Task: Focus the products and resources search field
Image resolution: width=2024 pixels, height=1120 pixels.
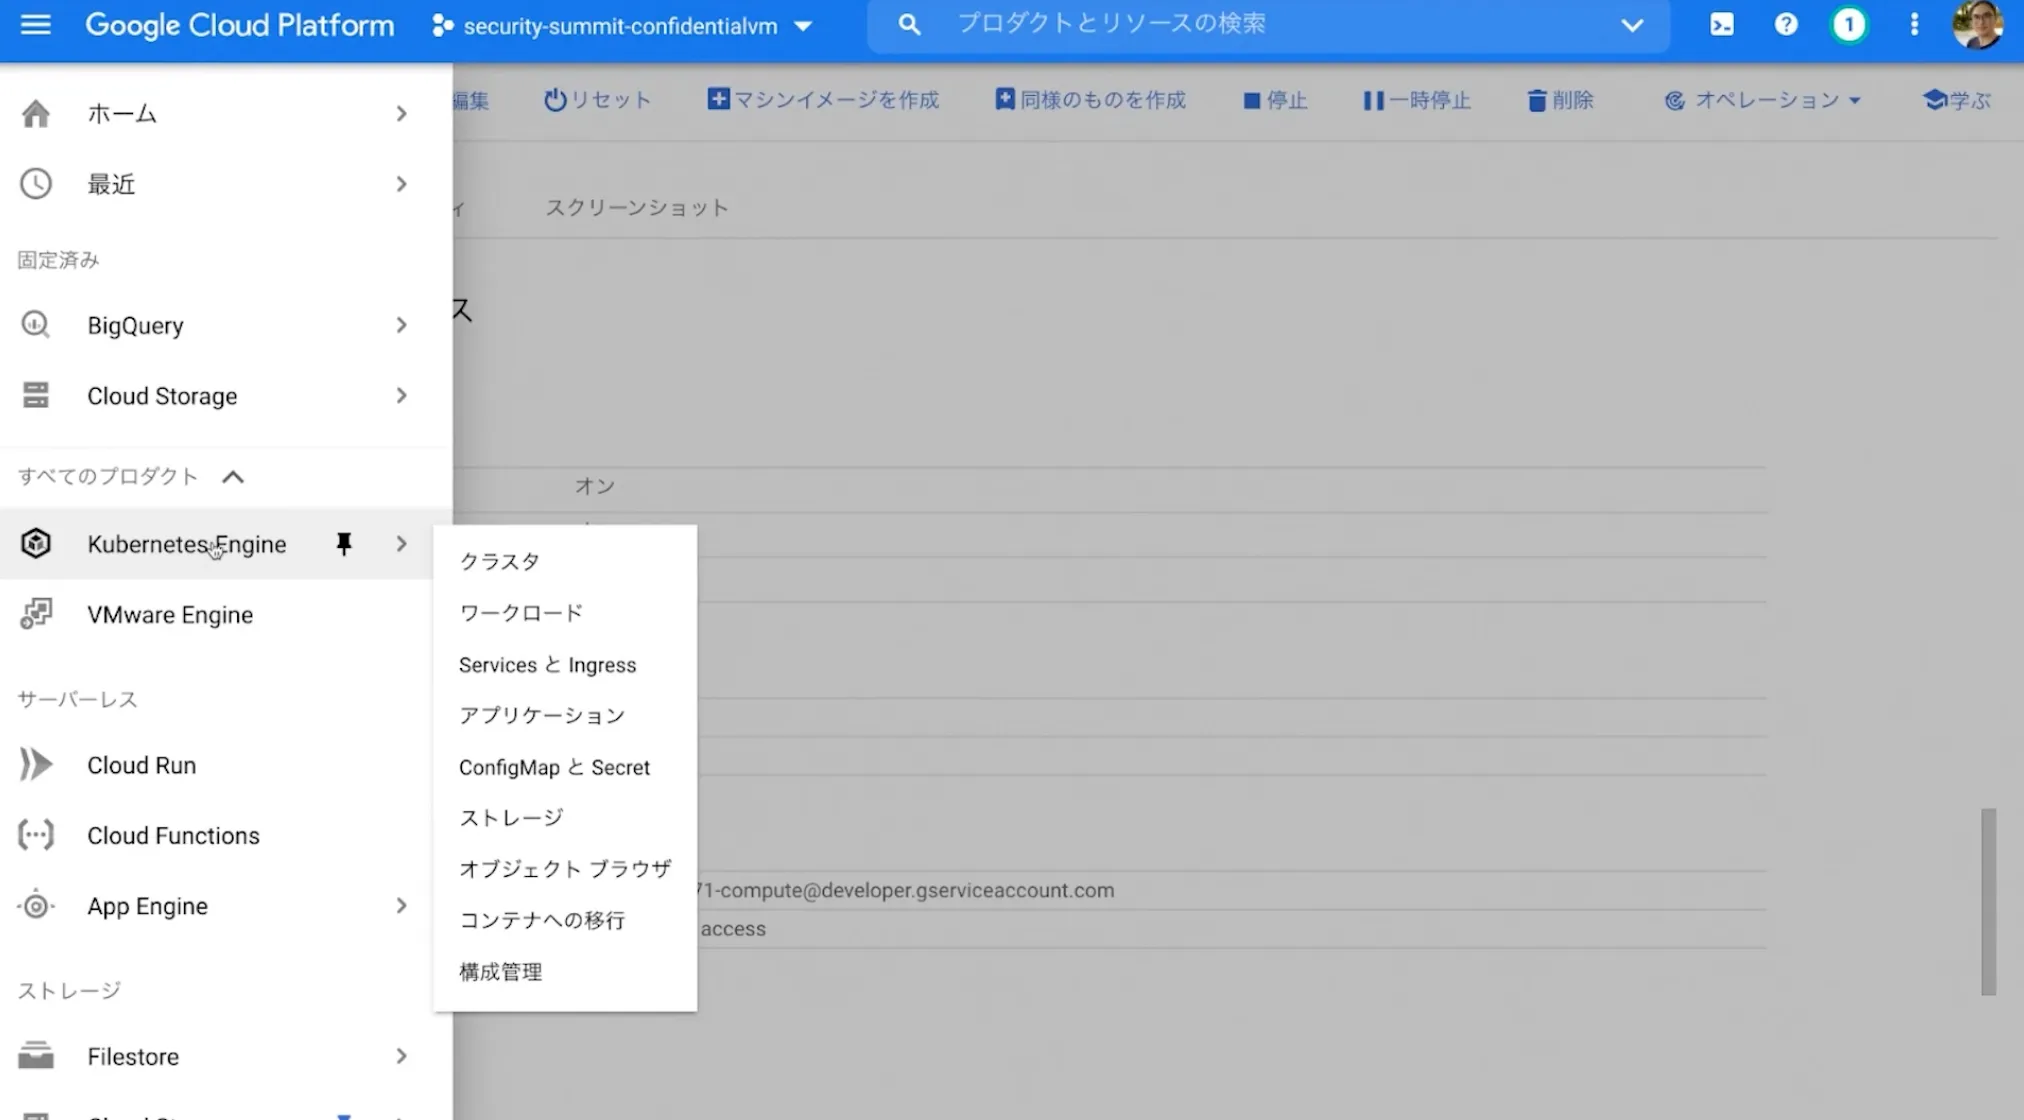Action: pyautogui.click(x=1268, y=24)
